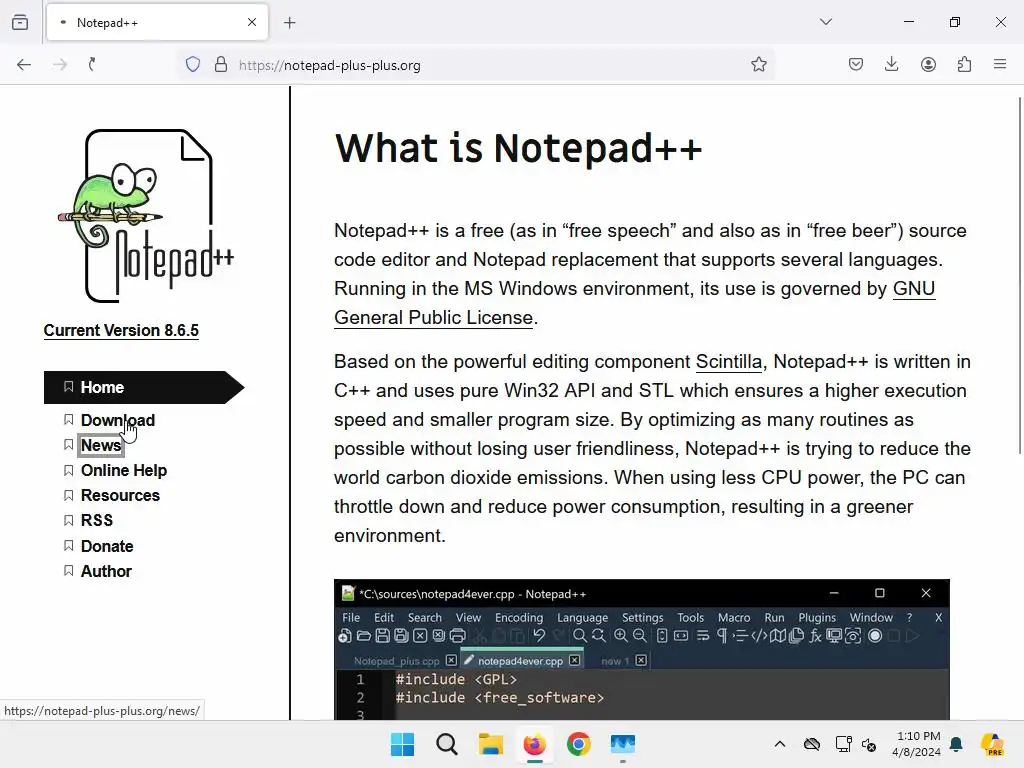The width and height of the screenshot is (1024, 768).
Task: Open the News sidebar link
Action: coord(101,445)
